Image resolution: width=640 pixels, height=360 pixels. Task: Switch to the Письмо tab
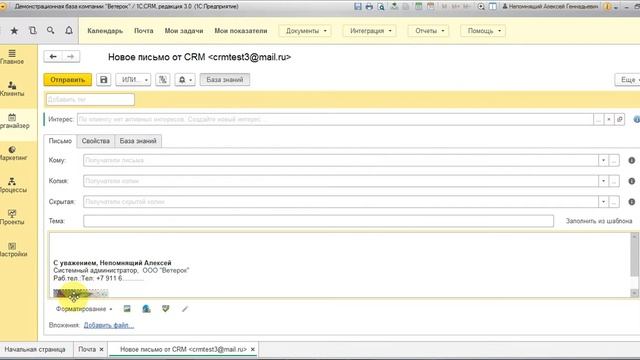coord(60,141)
